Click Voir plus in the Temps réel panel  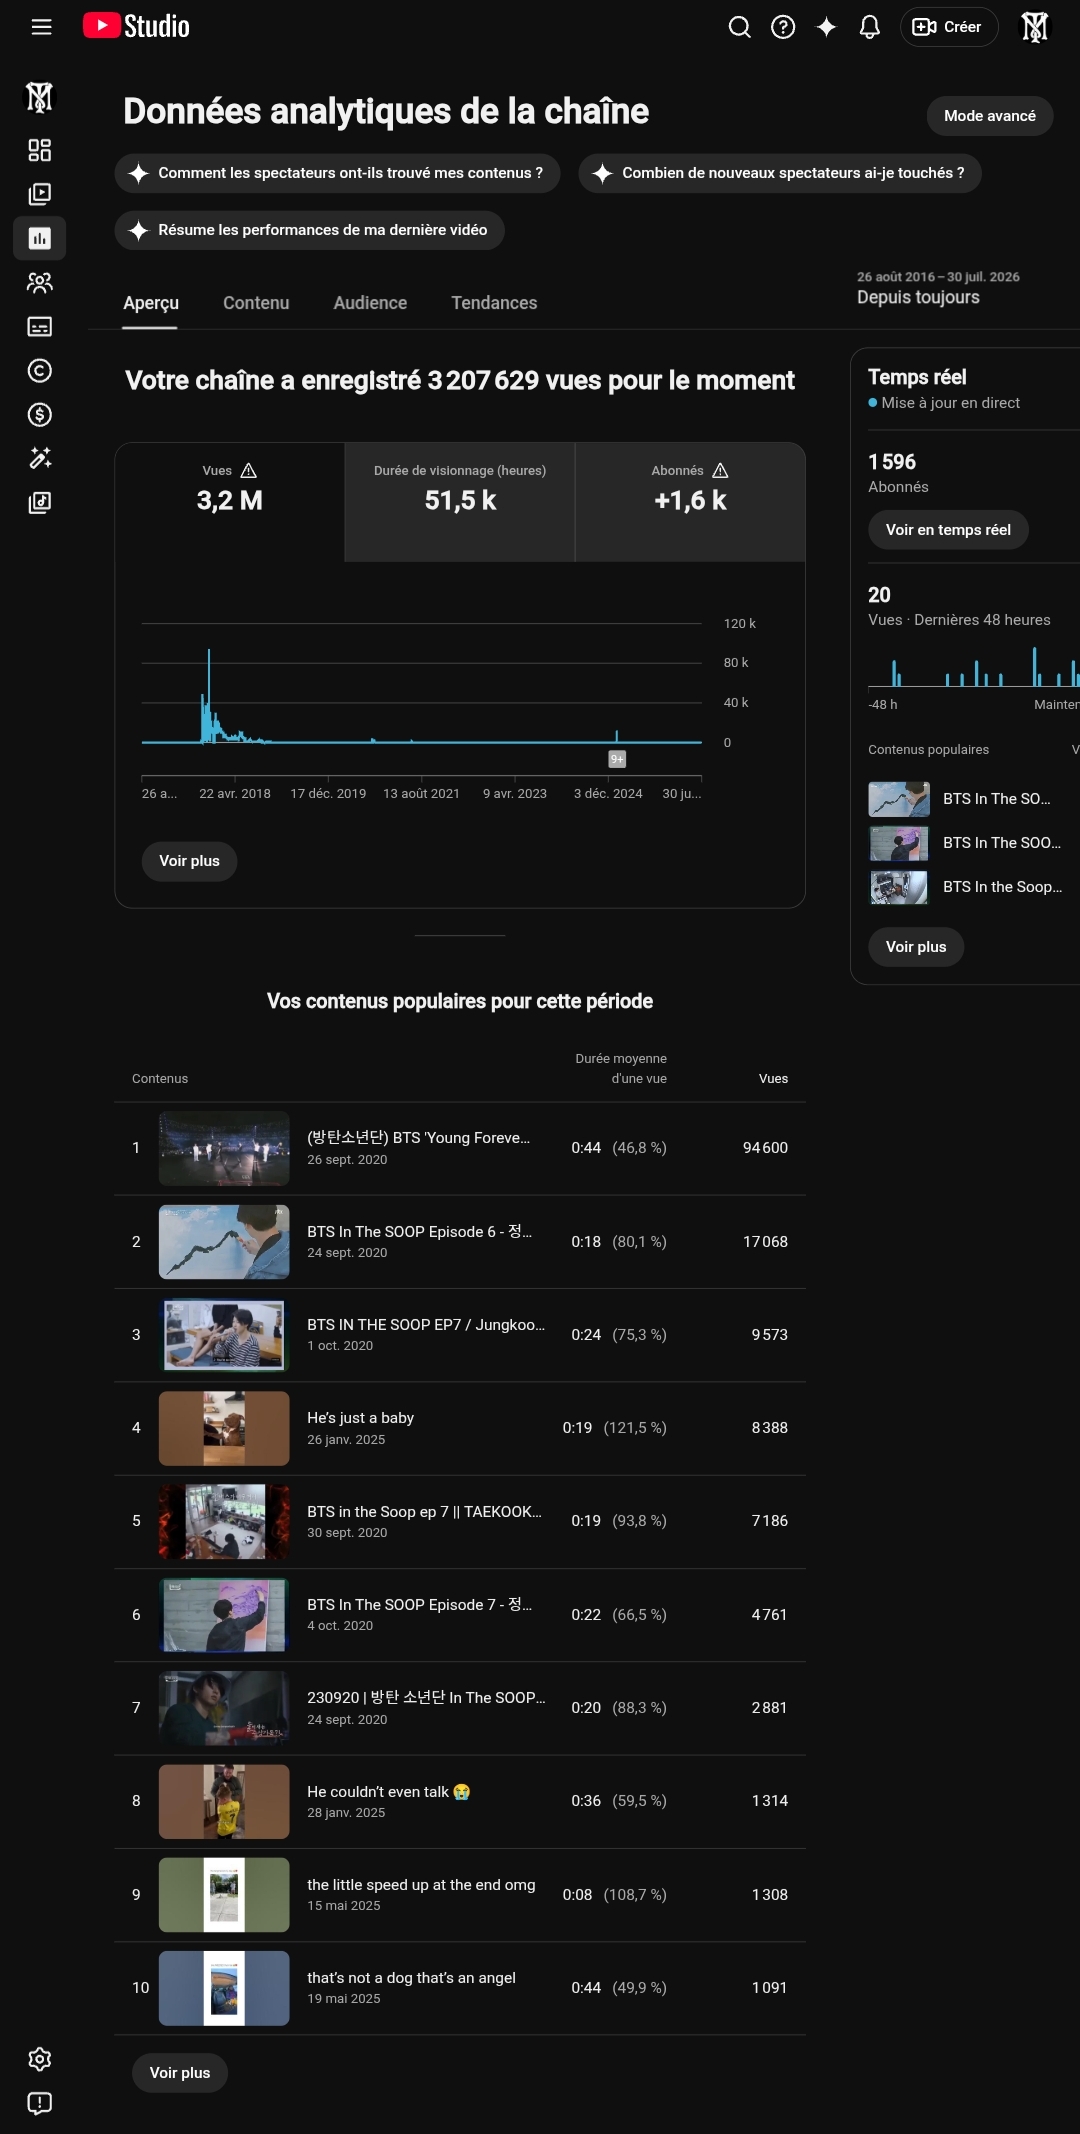point(916,947)
